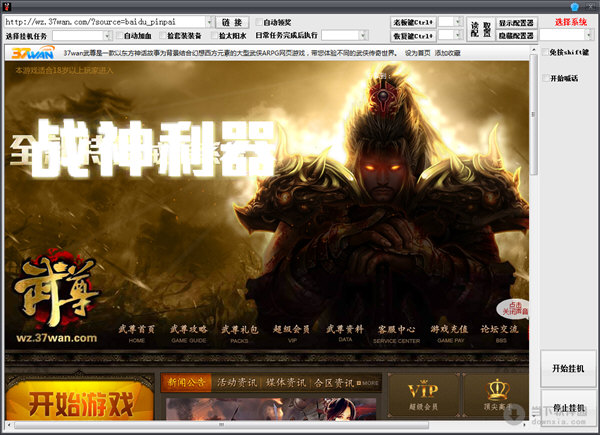The height and width of the screenshot is (435, 600).
Task: Click the scroll-up arrow of the webpage
Action: click(533, 50)
